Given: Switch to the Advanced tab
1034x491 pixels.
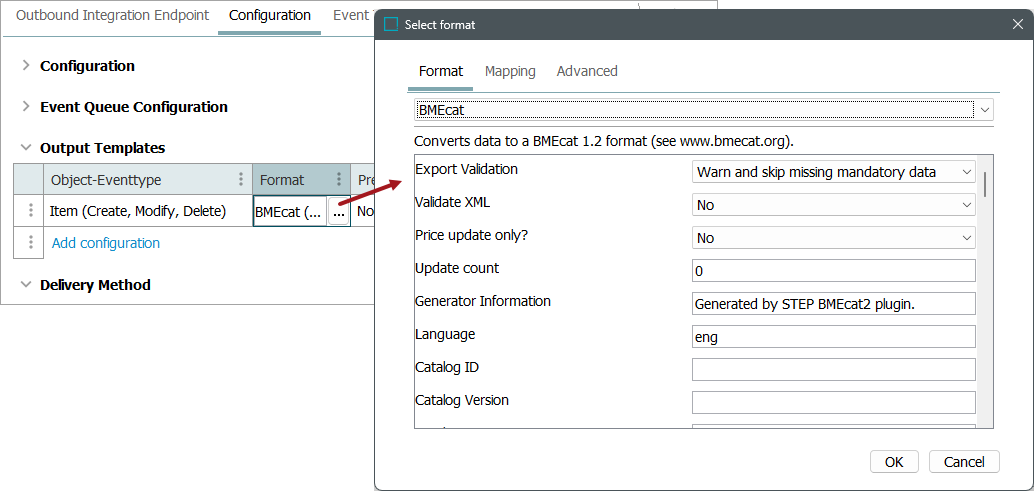Looking at the screenshot, I should pyautogui.click(x=587, y=71).
